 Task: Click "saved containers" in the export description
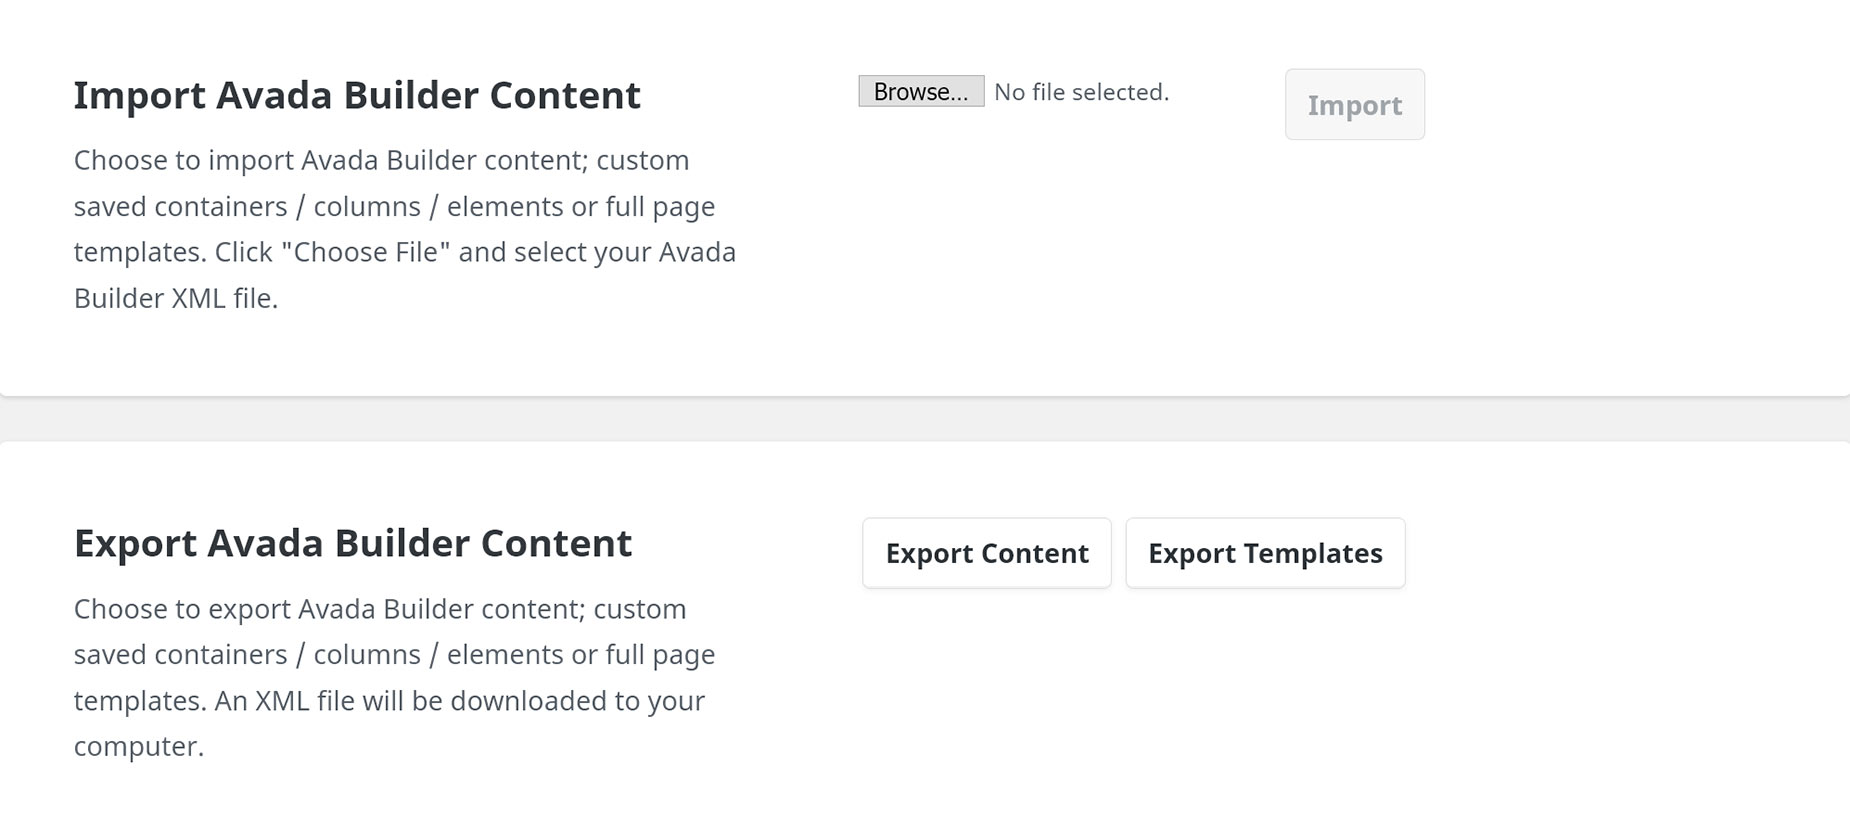point(181,654)
